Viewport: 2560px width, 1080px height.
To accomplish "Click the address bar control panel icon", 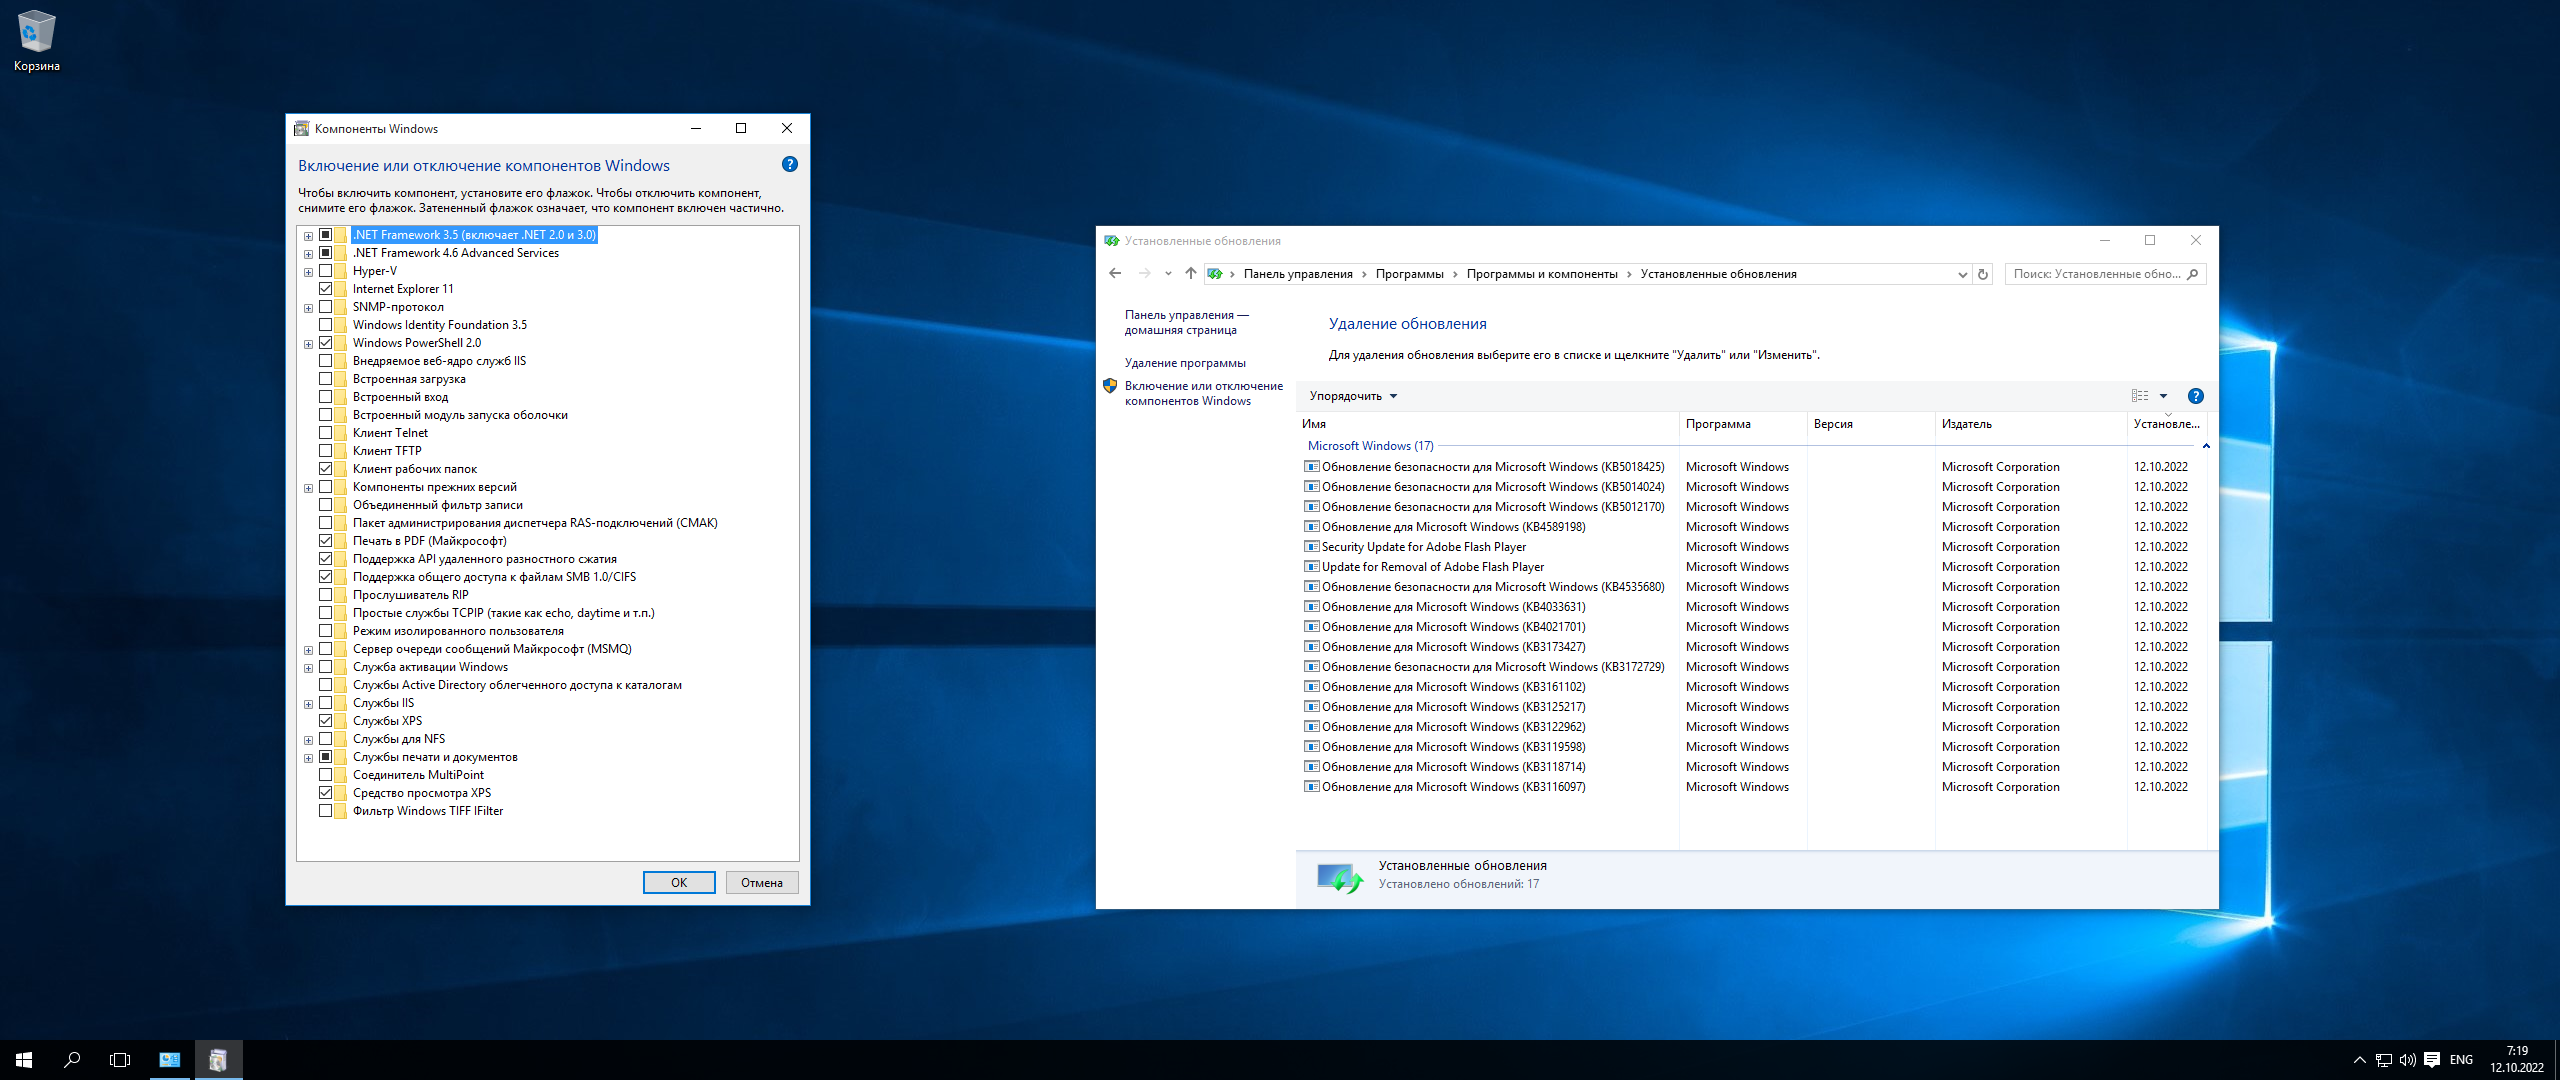I will tap(1215, 274).
